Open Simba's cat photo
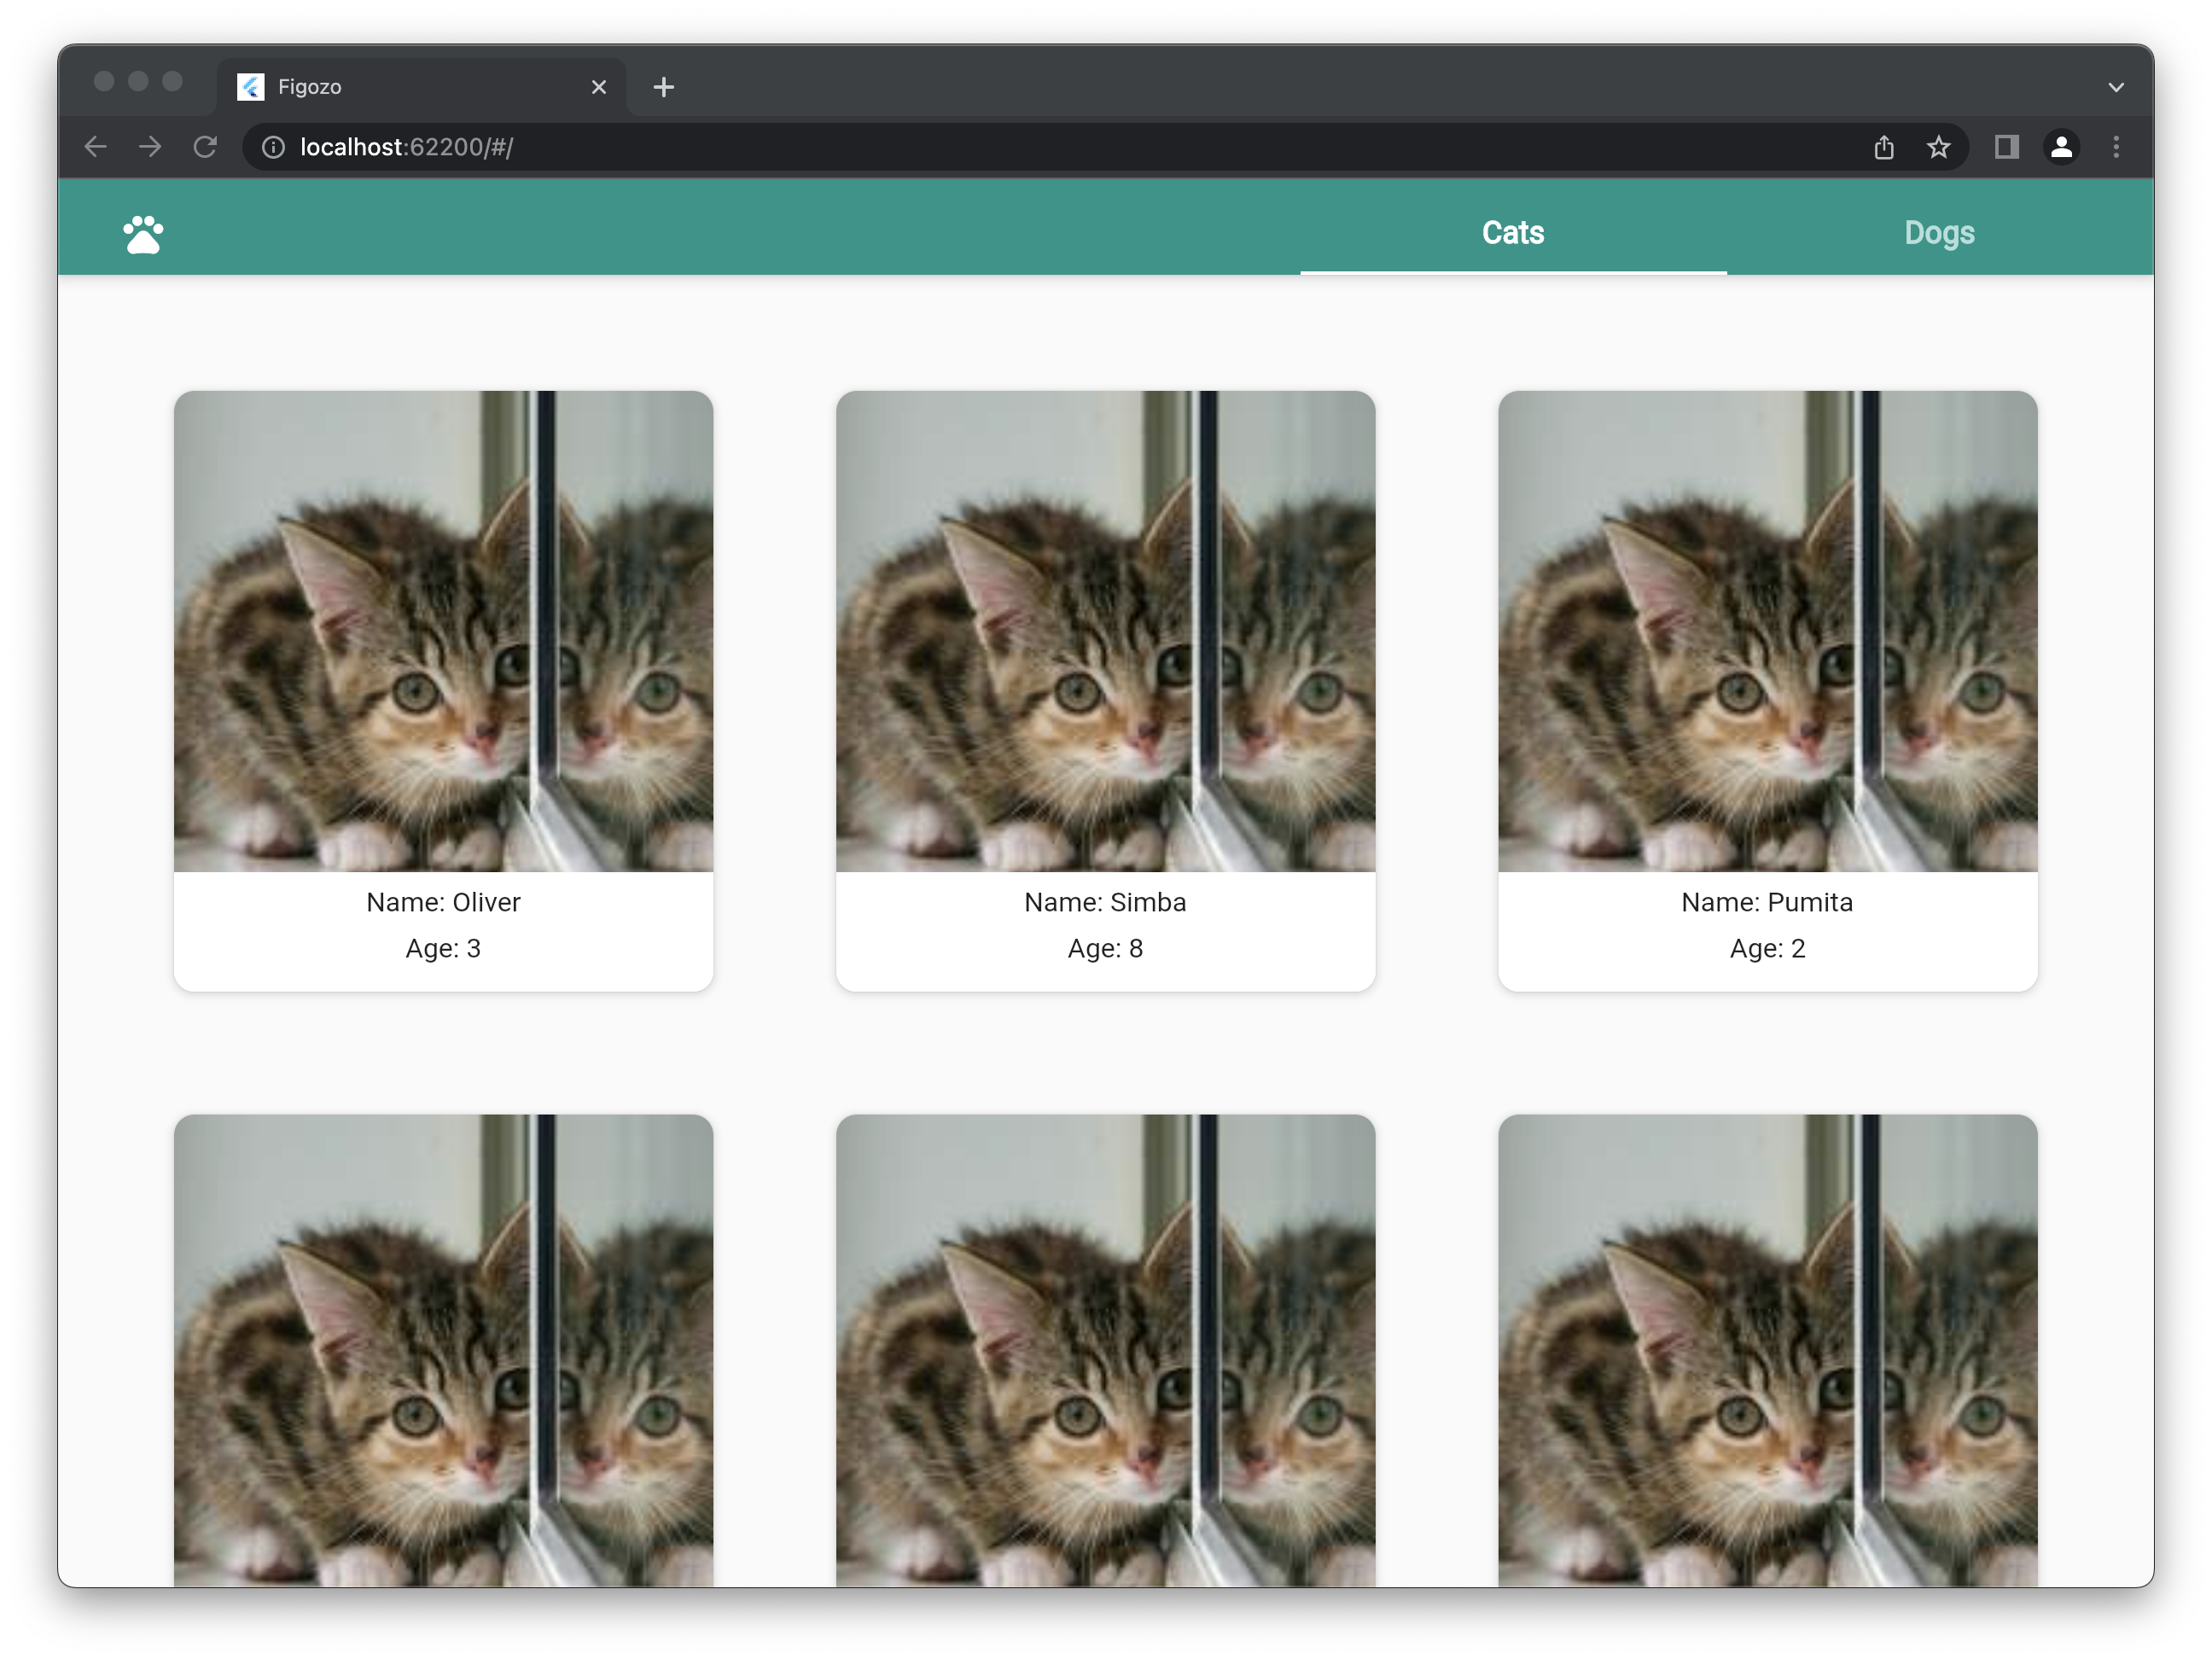This screenshot has width=2212, height=1659. pyautogui.click(x=1105, y=631)
